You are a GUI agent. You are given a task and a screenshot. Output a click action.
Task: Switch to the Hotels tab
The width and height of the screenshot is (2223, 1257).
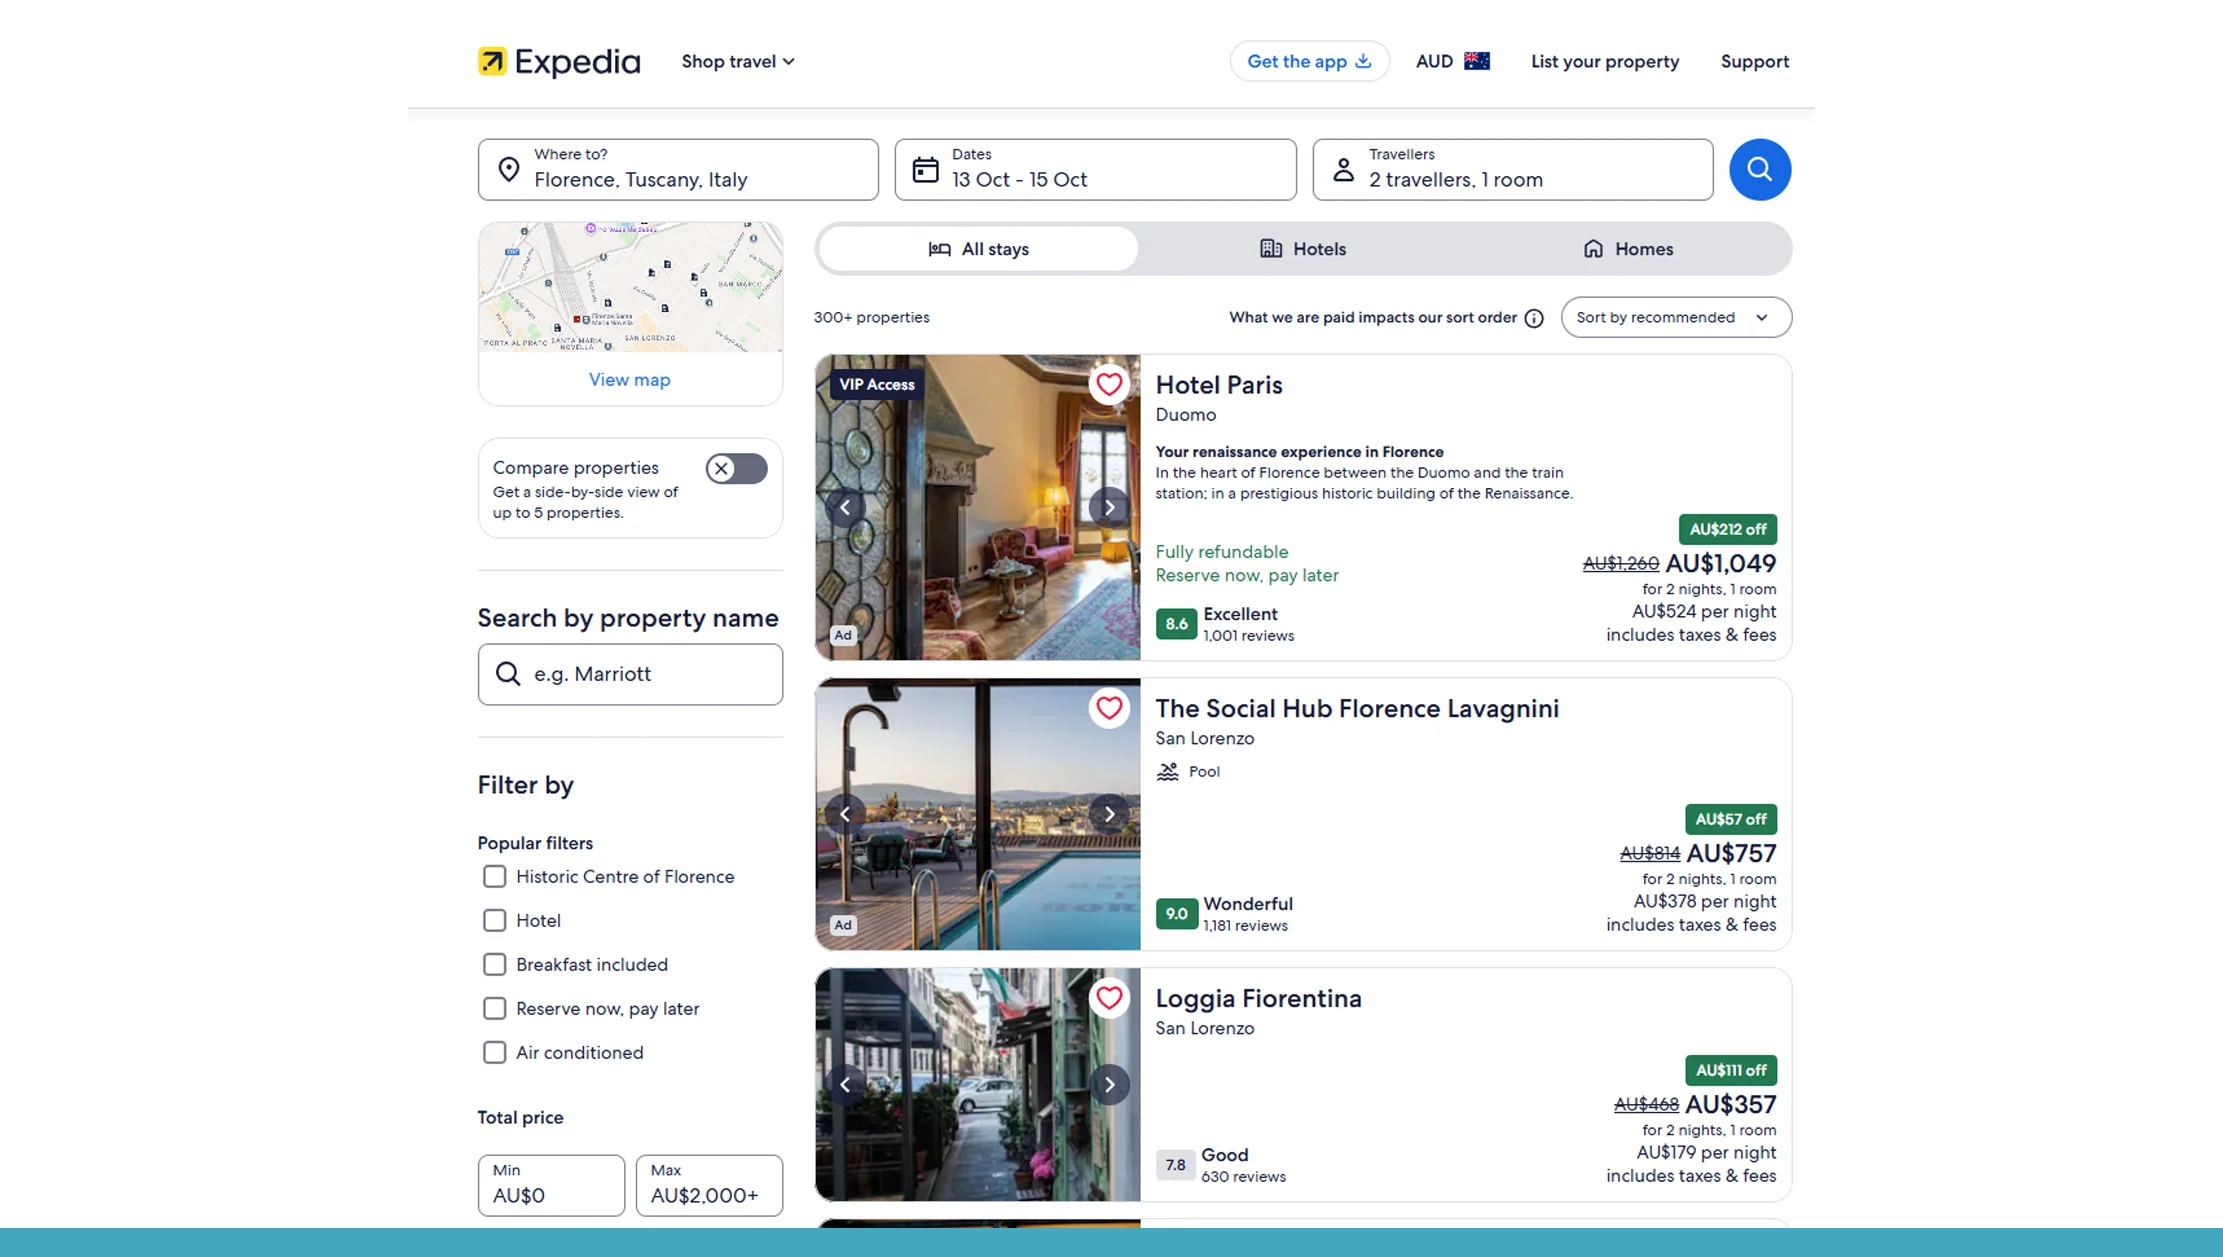tap(1302, 248)
